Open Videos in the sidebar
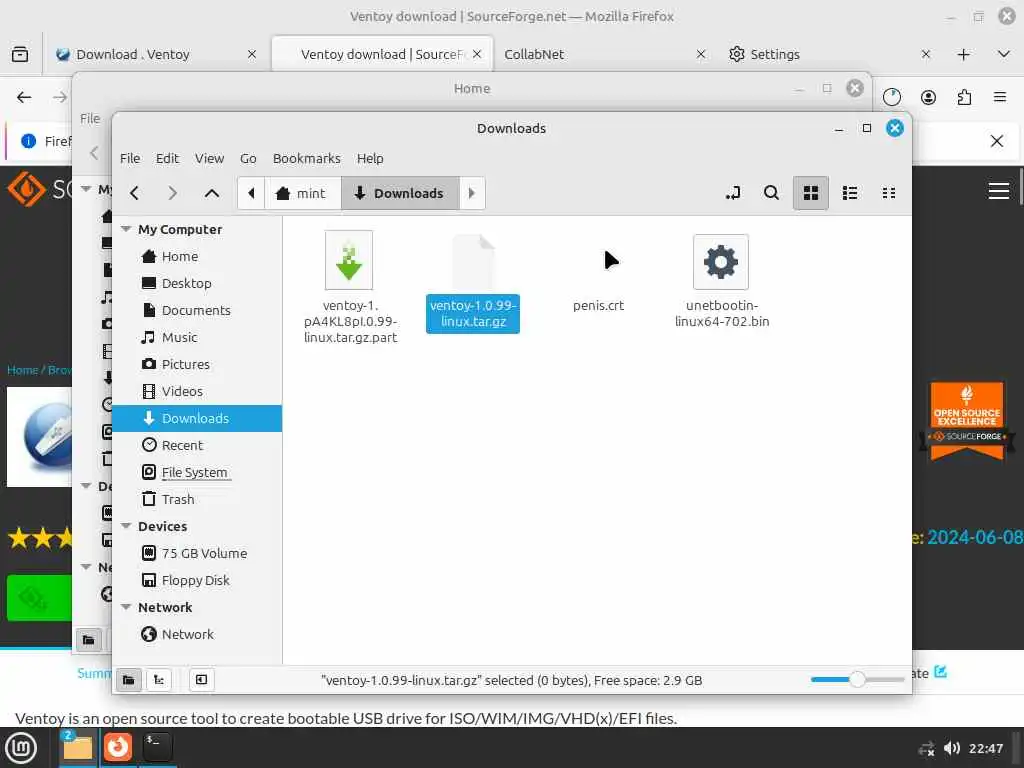The width and height of the screenshot is (1024, 768). 197,391
